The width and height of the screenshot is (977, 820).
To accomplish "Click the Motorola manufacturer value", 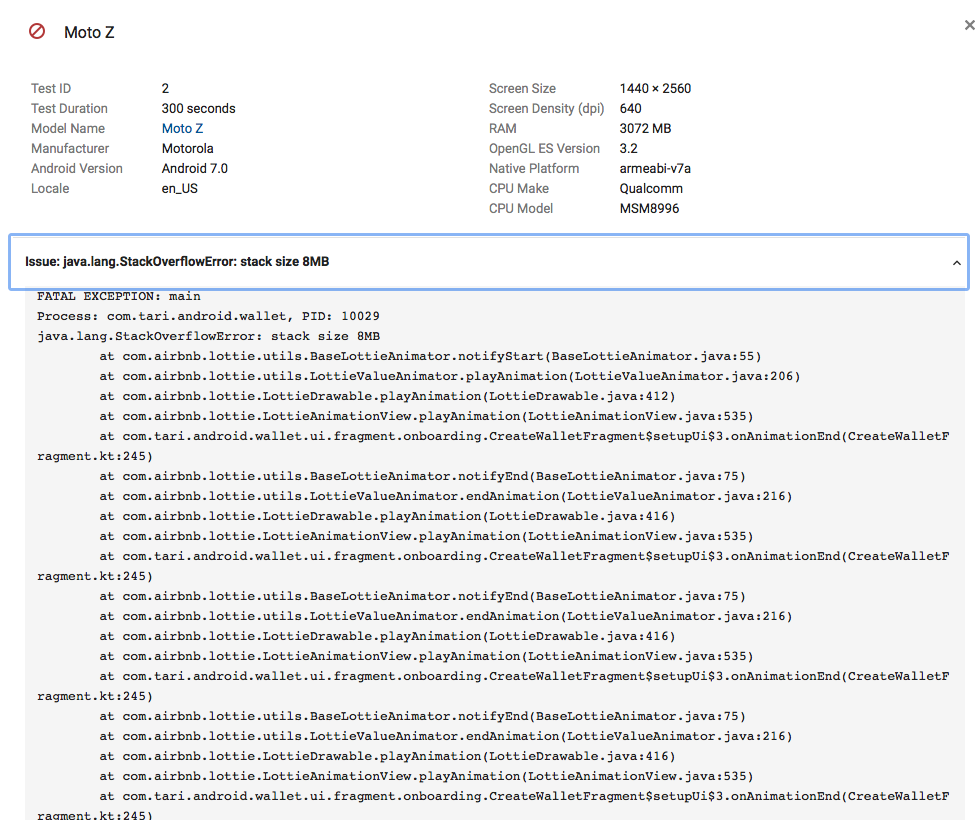I will (188, 148).
